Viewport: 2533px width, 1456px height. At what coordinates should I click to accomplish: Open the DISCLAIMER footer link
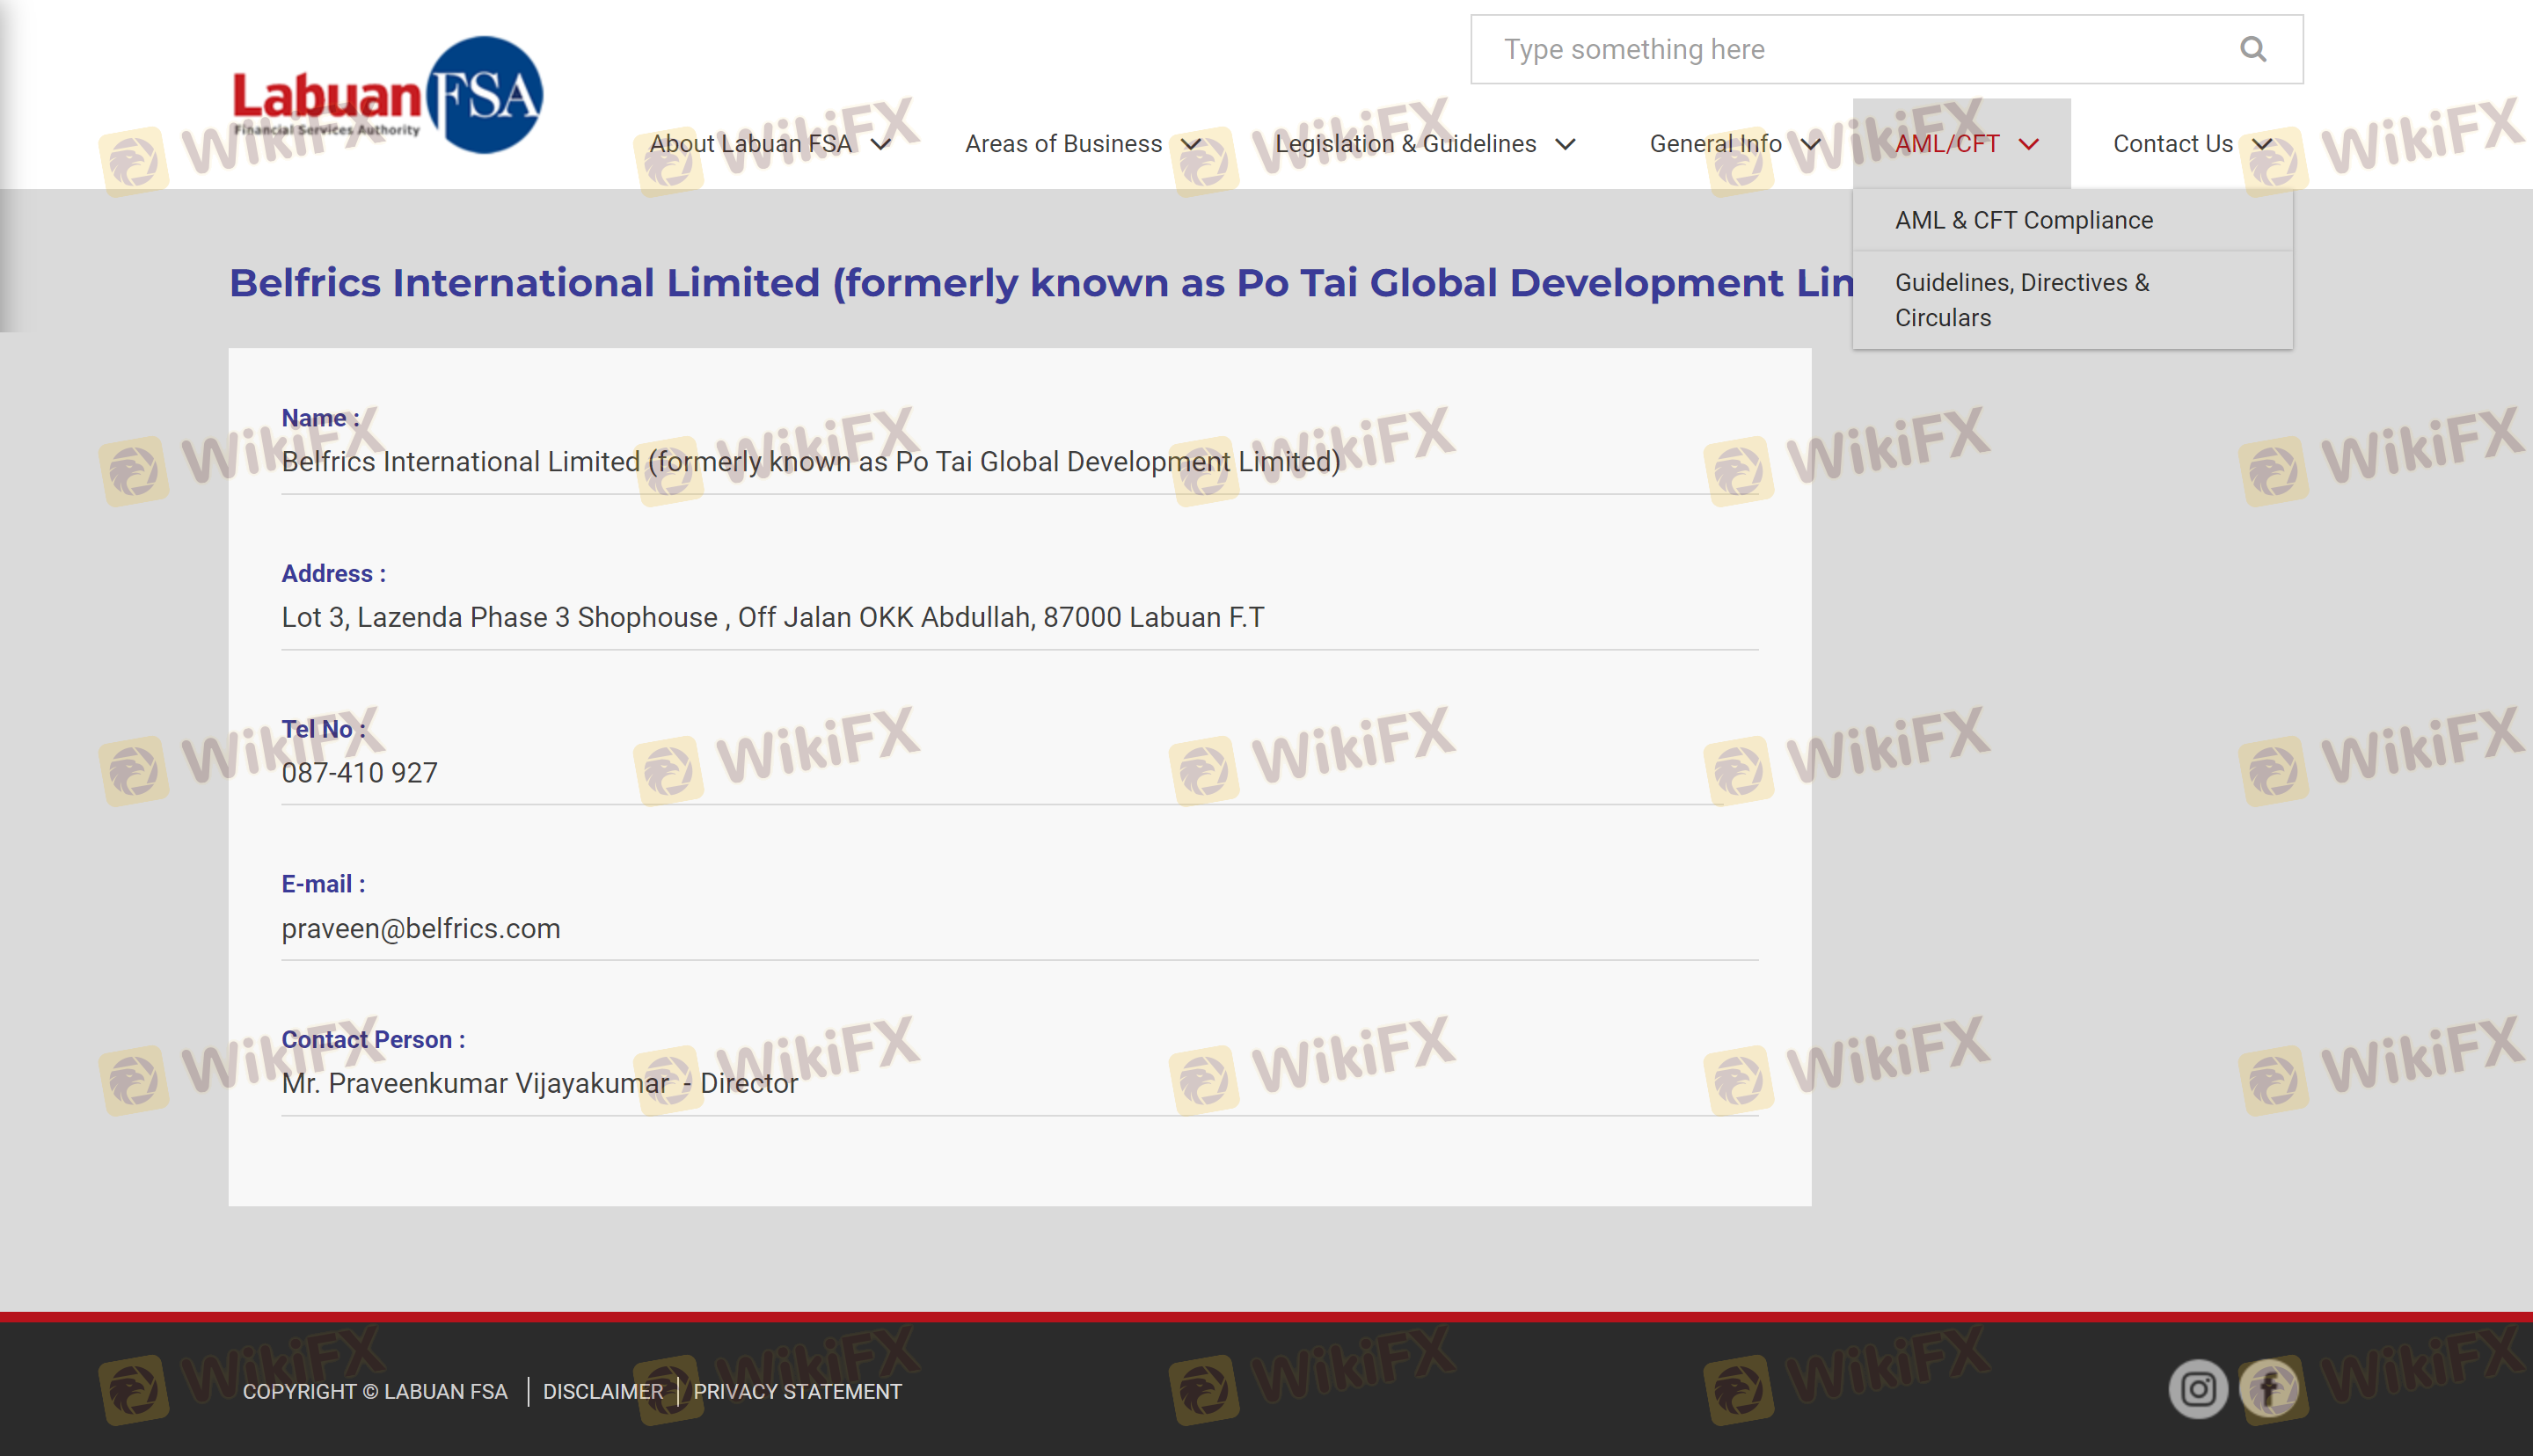602,1391
